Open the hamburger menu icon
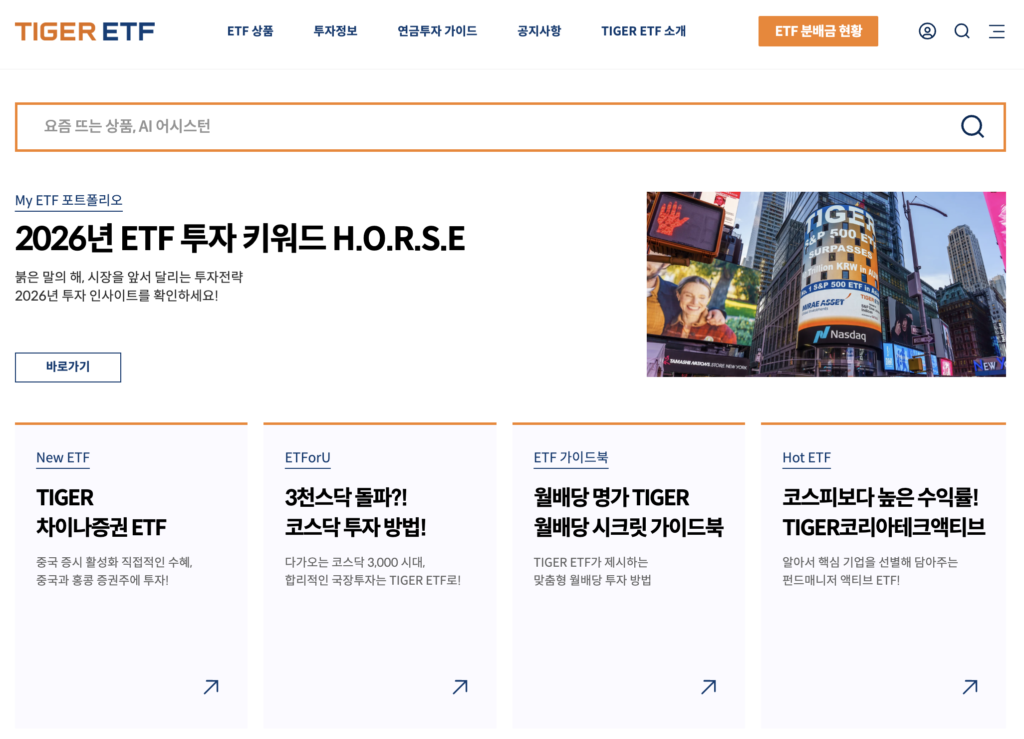Screen dimensions: 1024x739 click(x=996, y=31)
